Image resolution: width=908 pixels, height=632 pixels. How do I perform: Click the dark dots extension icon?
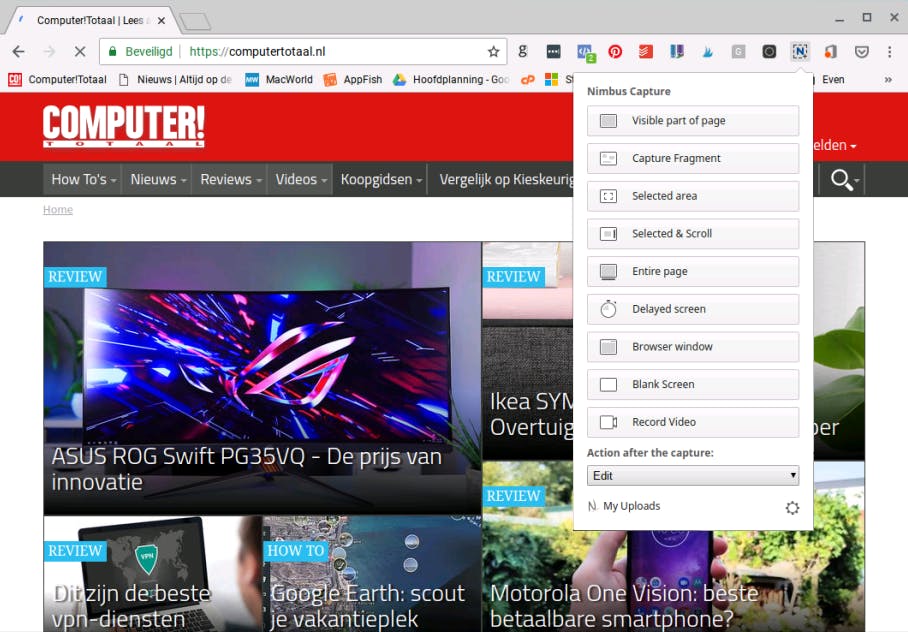pos(554,52)
